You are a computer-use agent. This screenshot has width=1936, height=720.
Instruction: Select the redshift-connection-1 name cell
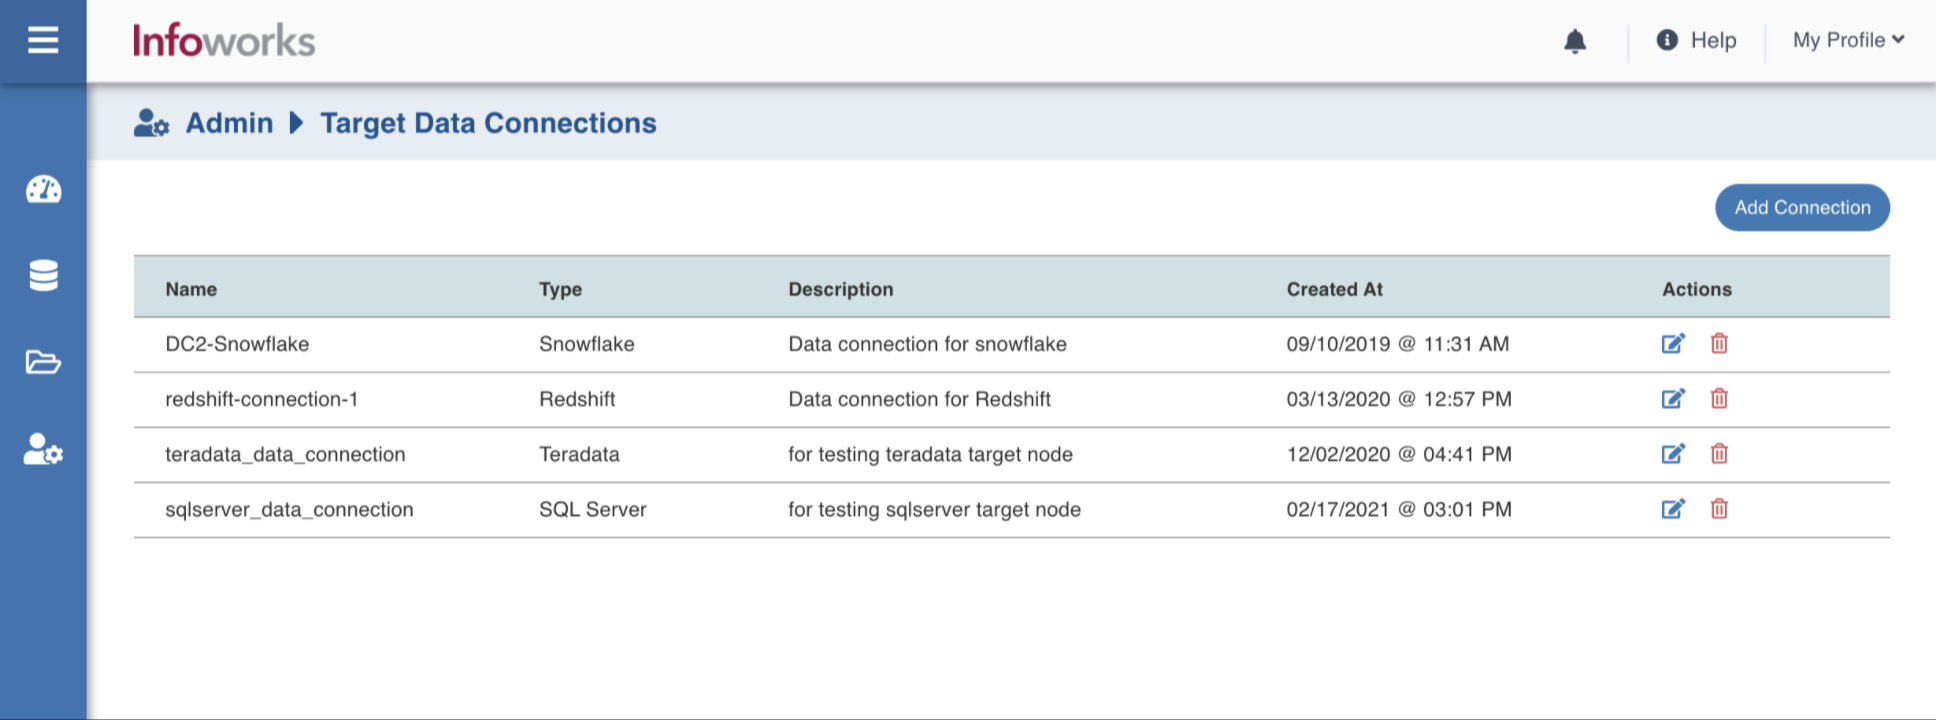click(262, 399)
